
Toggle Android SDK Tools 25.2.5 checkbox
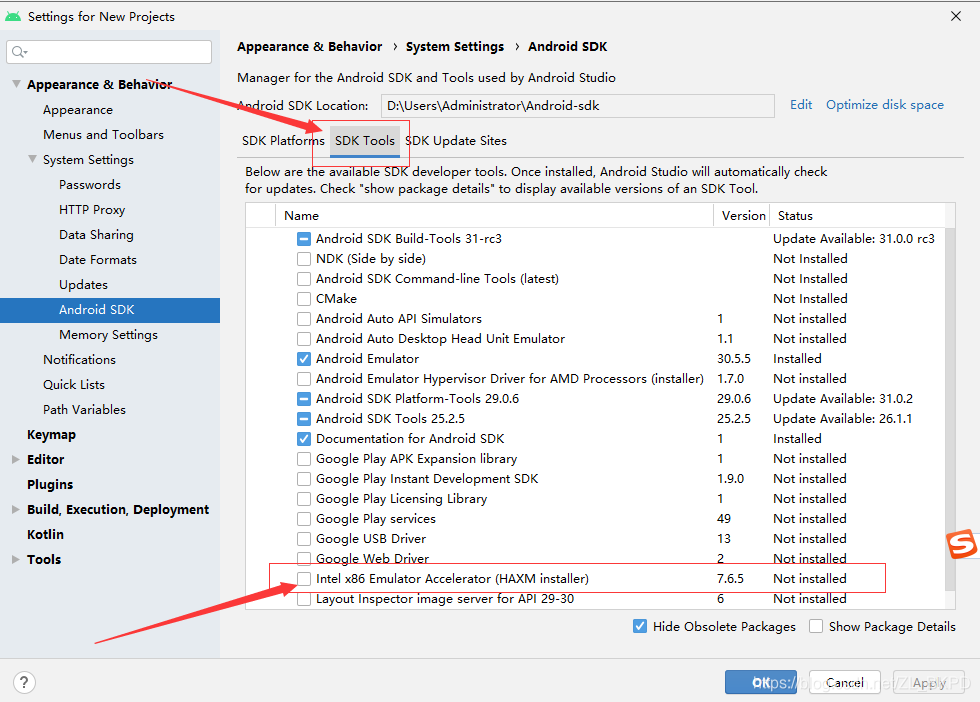pyautogui.click(x=304, y=419)
